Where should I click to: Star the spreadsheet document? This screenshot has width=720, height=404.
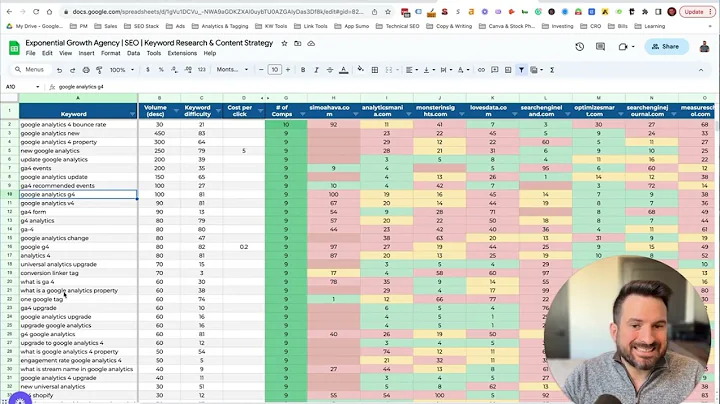pyautogui.click(x=284, y=43)
